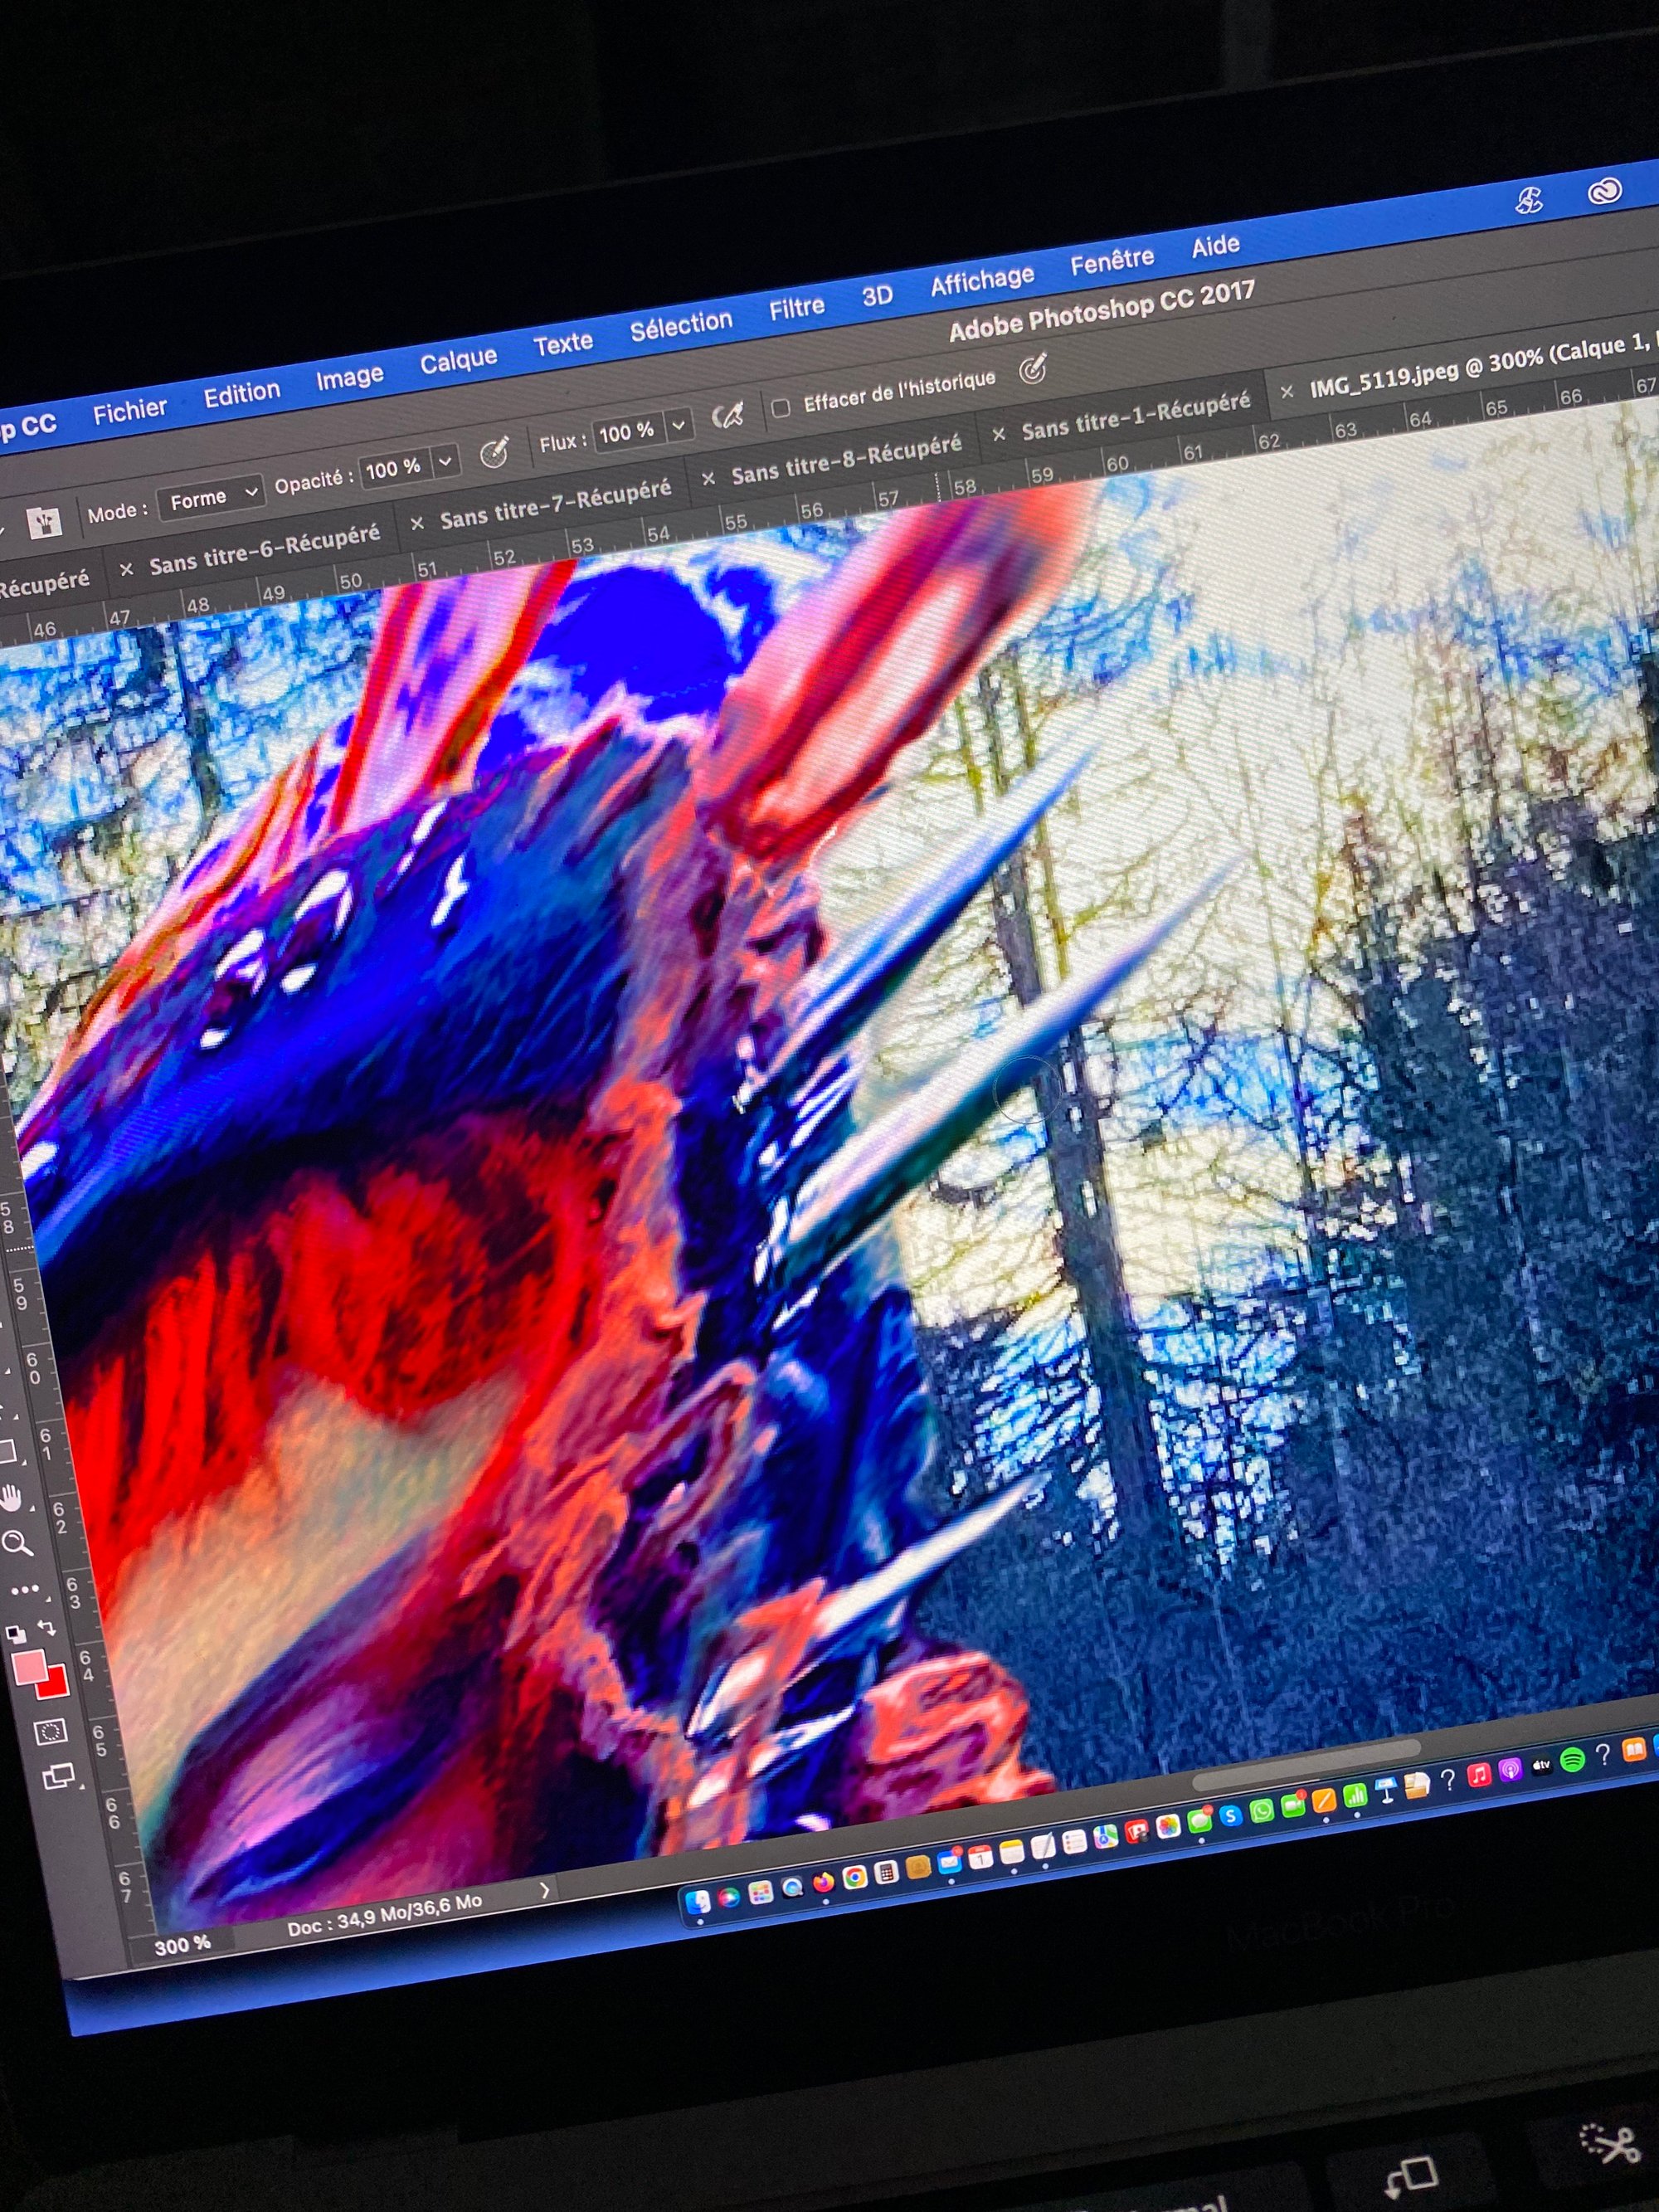
Task: Open the three-dots Edit Toolbar button
Action: [24, 1589]
